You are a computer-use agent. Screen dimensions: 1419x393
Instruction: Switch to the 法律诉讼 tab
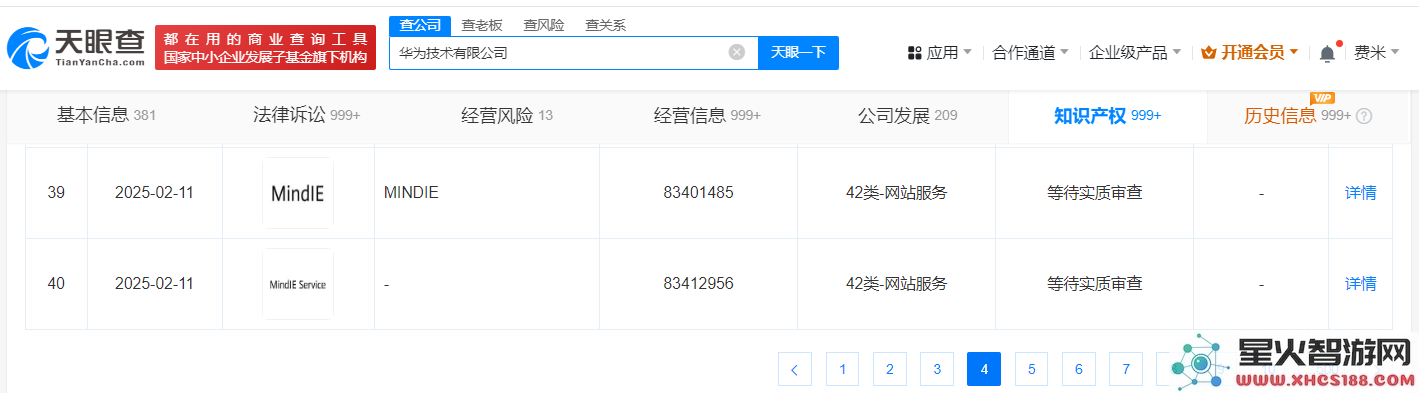click(x=306, y=115)
